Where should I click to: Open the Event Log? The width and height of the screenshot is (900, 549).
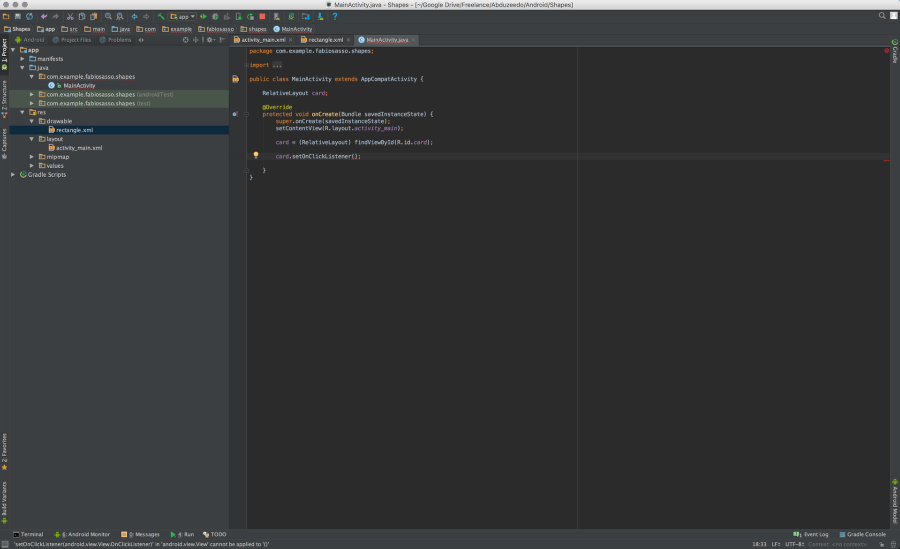point(810,534)
